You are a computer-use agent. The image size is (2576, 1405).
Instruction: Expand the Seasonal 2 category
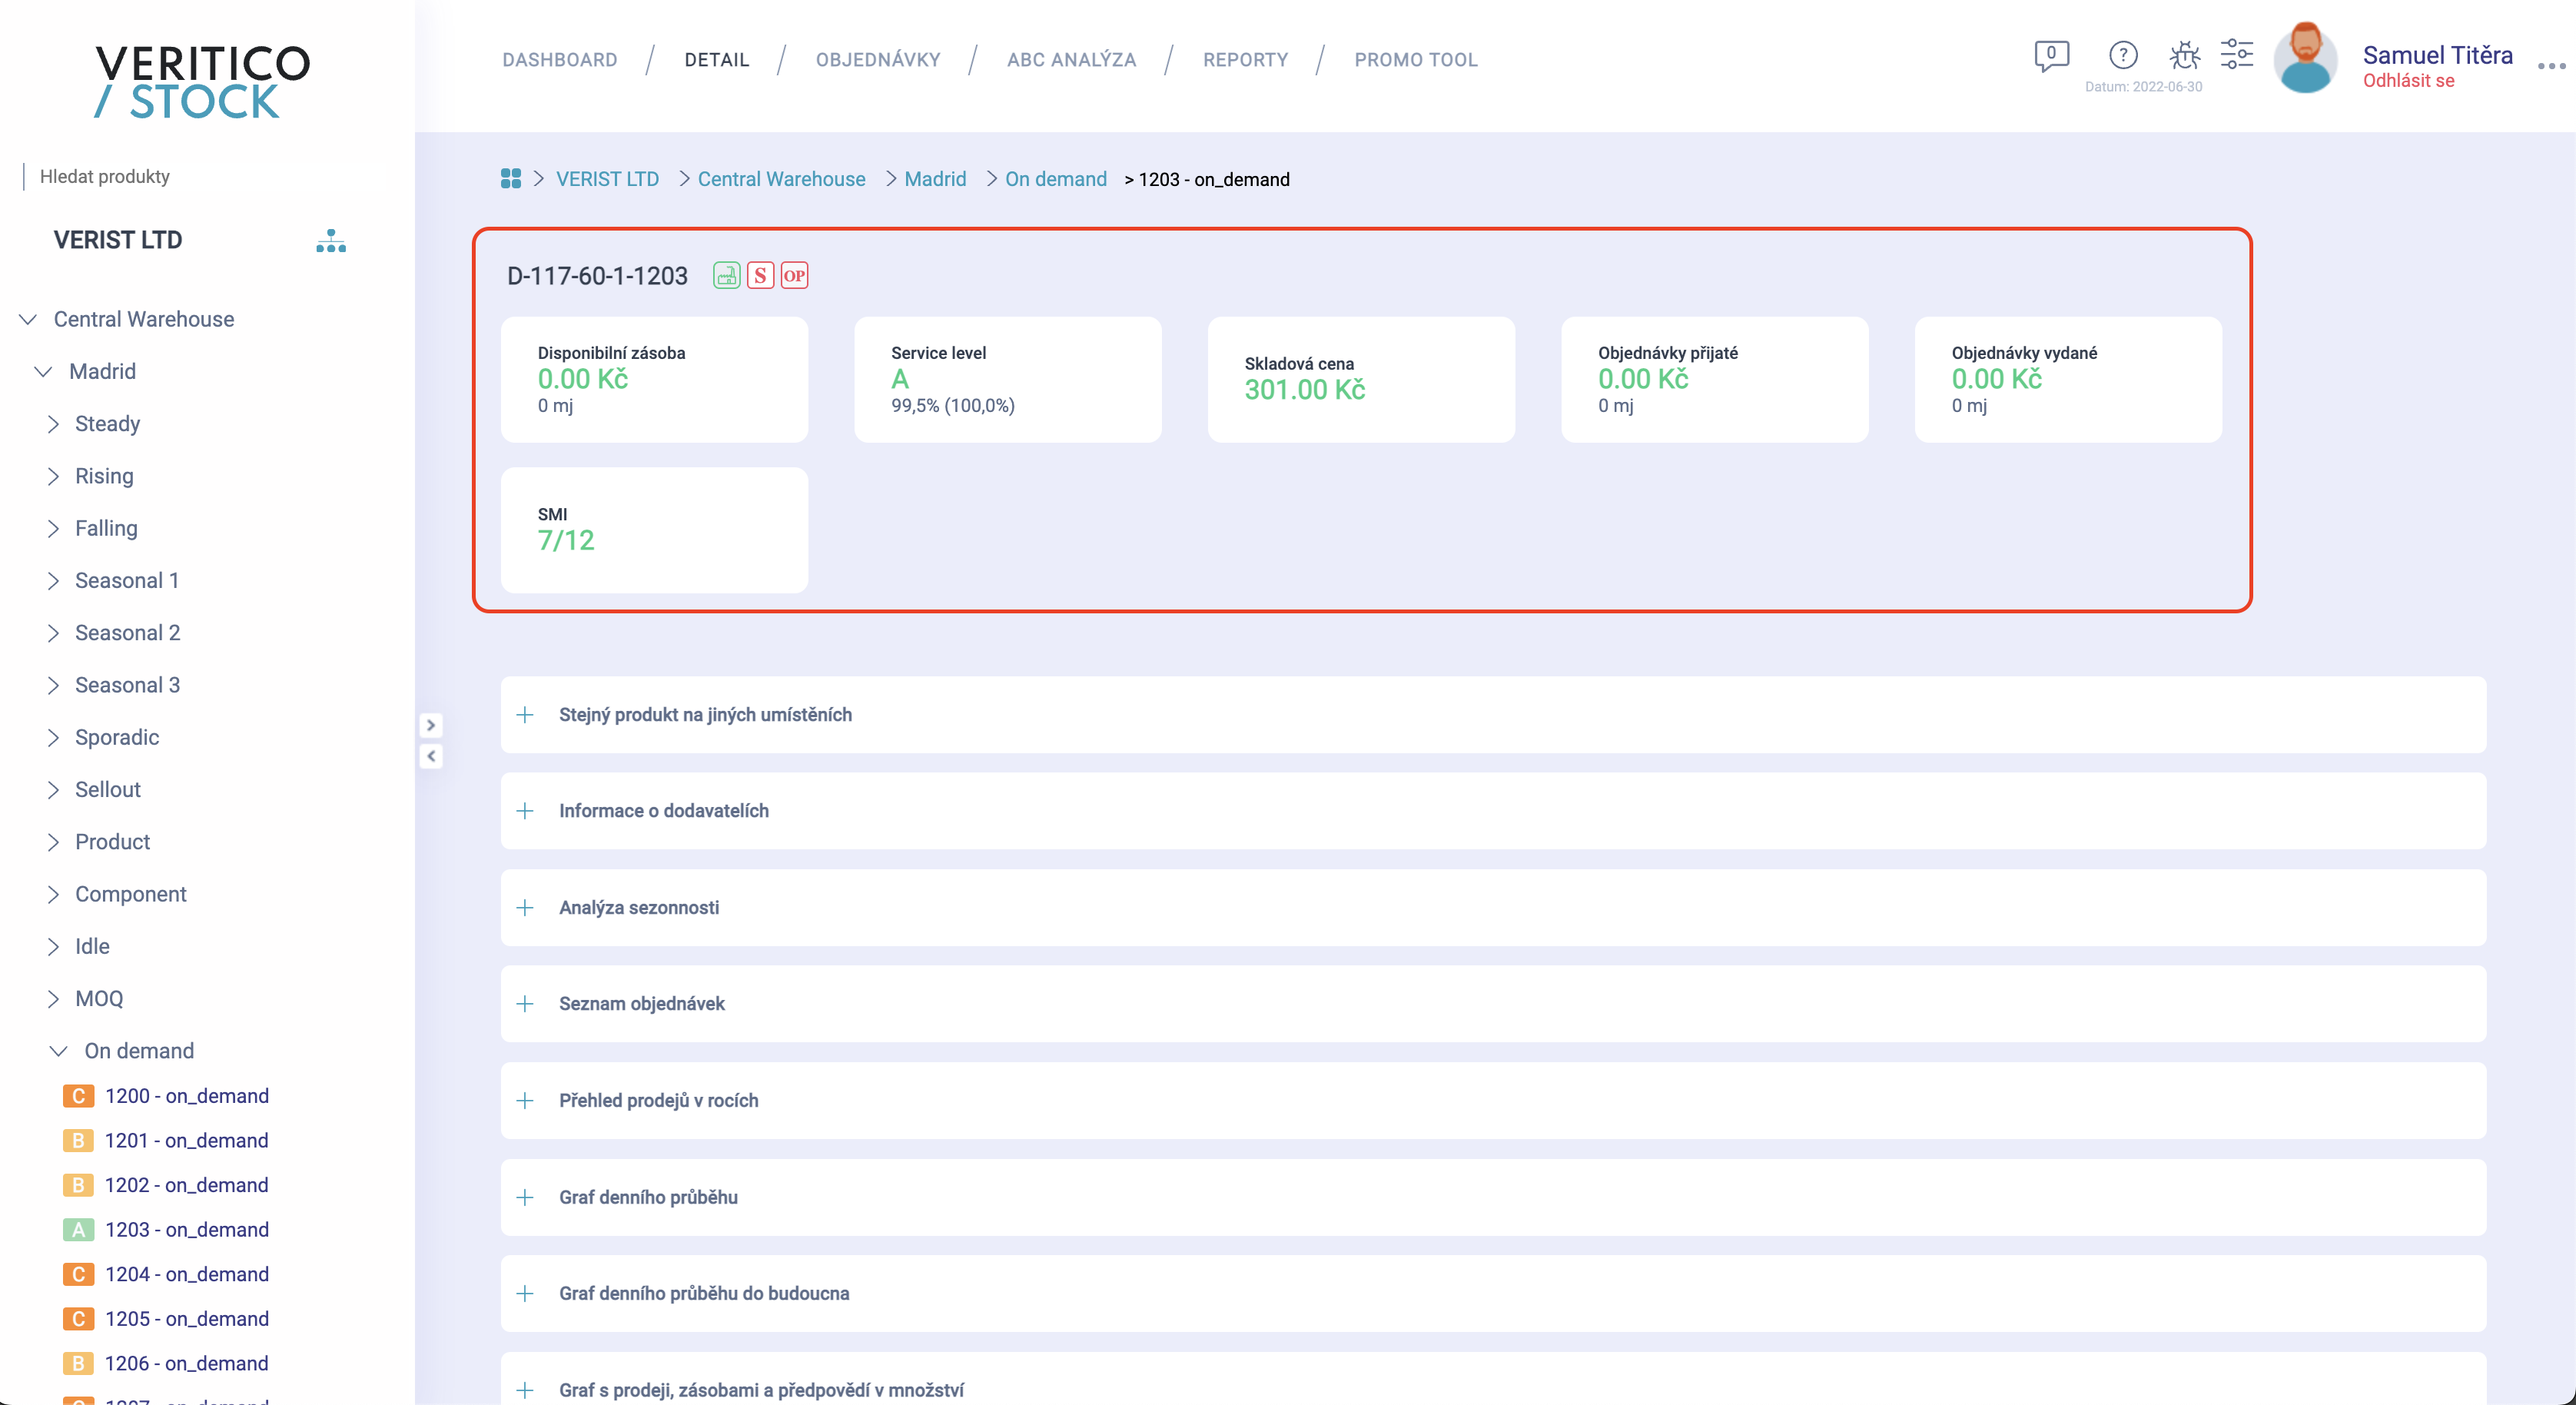click(53, 633)
